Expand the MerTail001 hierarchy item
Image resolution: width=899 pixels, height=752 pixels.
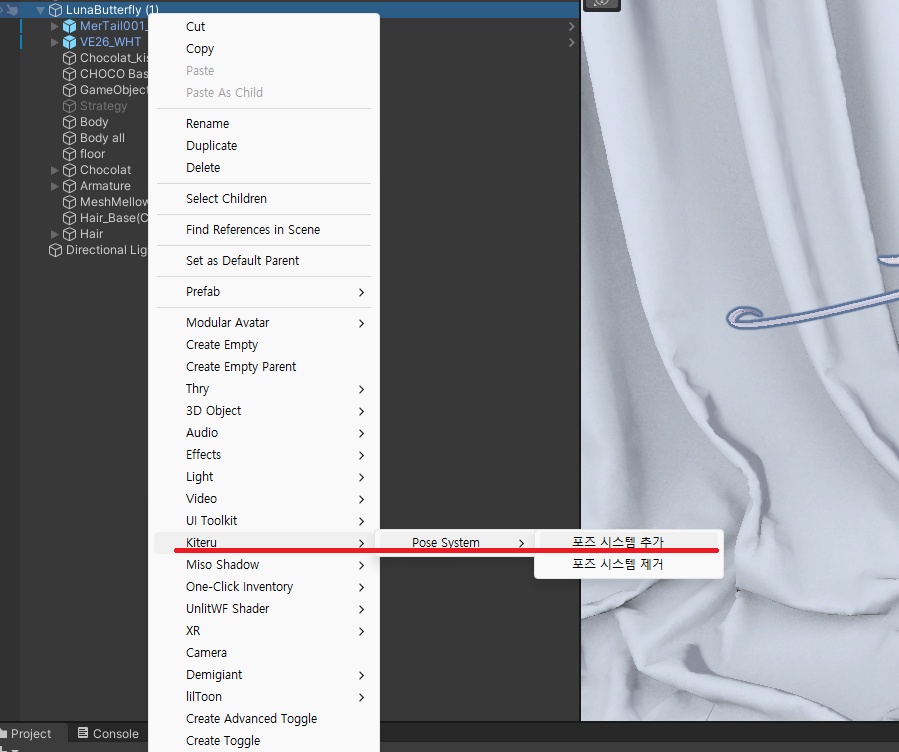pos(54,26)
